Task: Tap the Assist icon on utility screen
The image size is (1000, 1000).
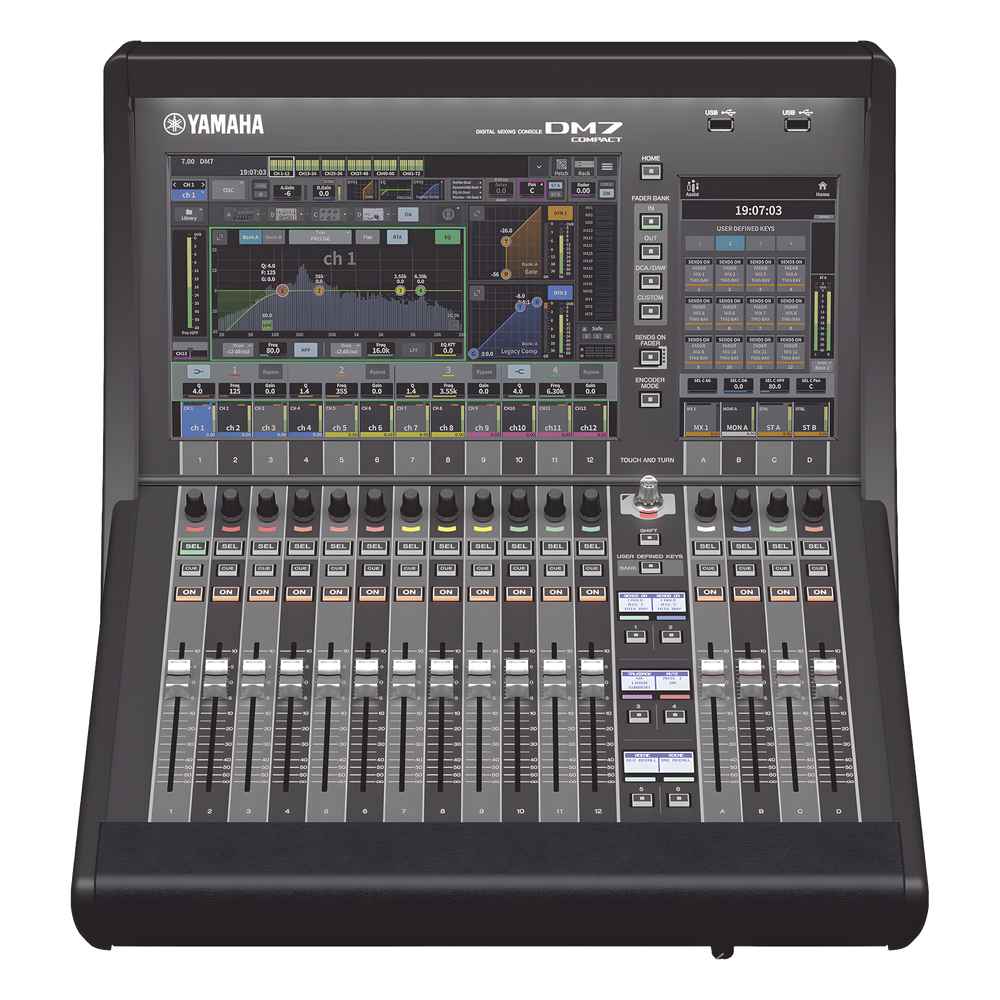Action: (693, 188)
